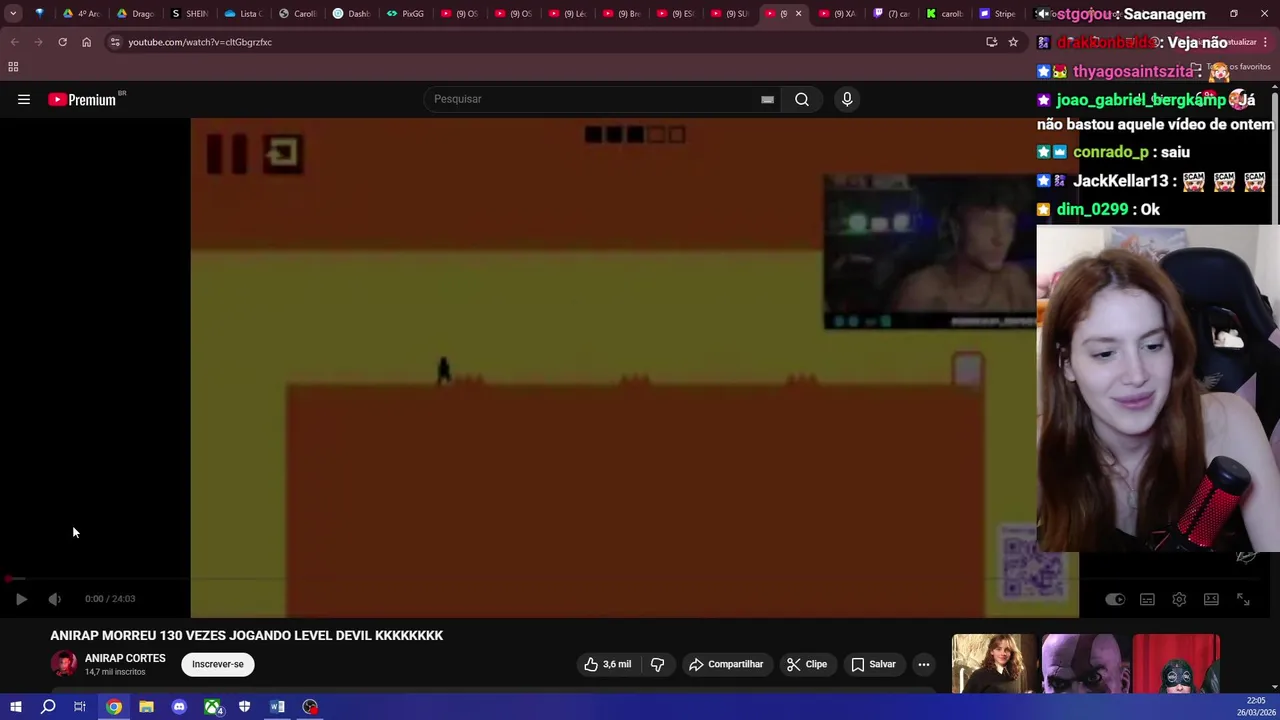
Task: Click the 14,7 mil inscritos subscriber count
Action: pos(115,672)
